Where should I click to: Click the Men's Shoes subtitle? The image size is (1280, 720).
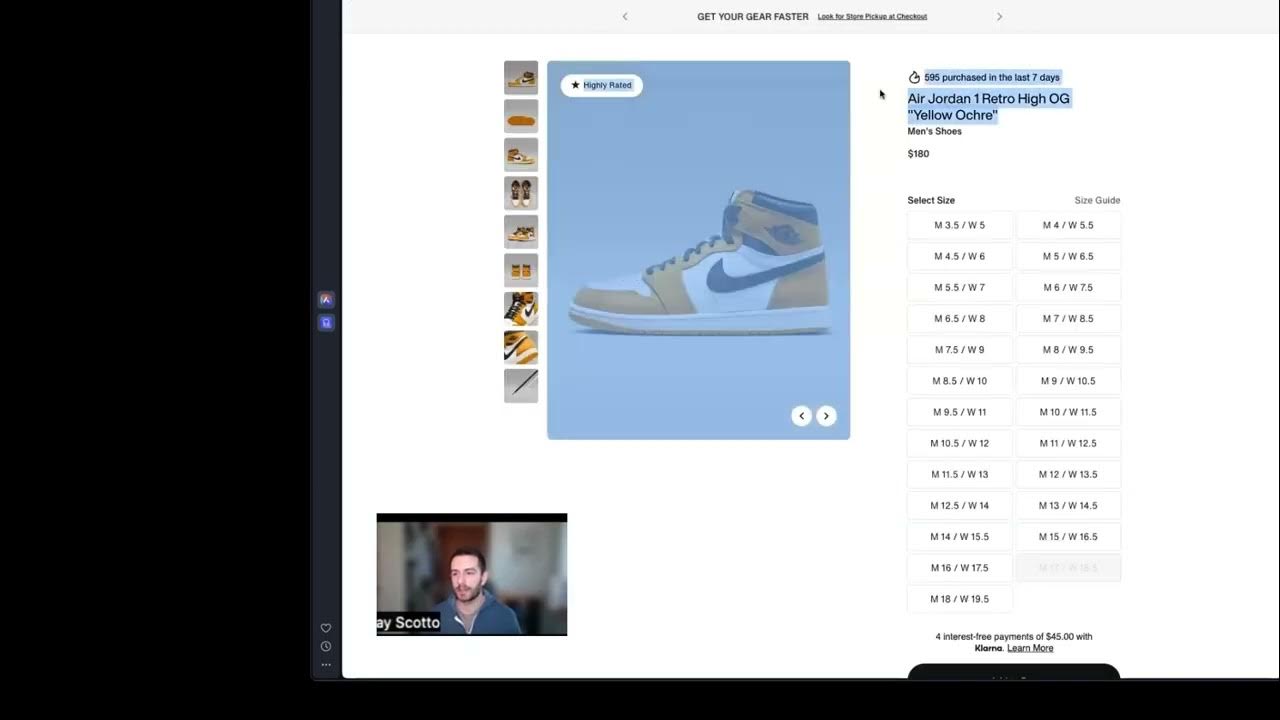tap(934, 131)
